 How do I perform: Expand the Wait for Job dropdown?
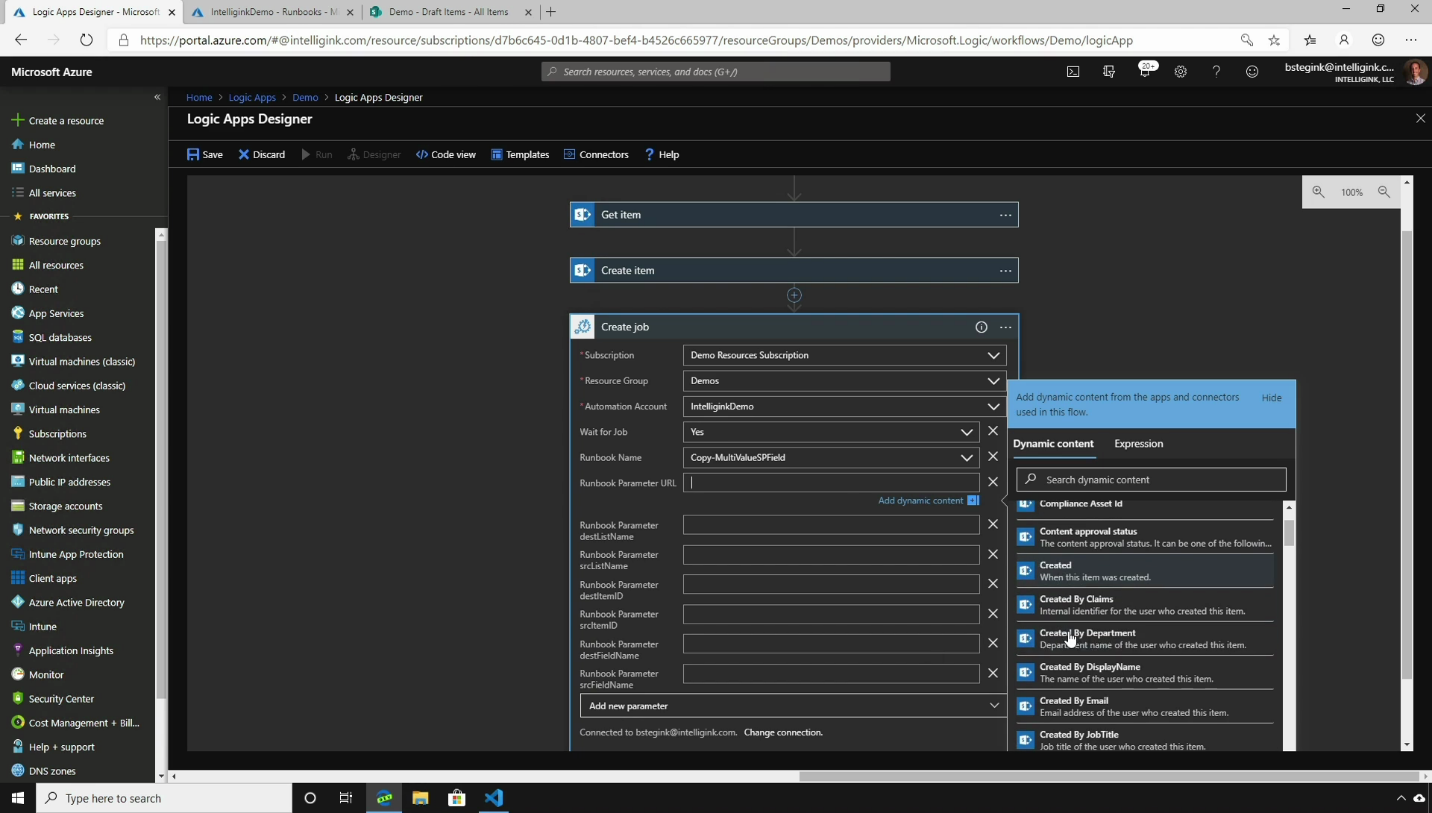(x=966, y=432)
